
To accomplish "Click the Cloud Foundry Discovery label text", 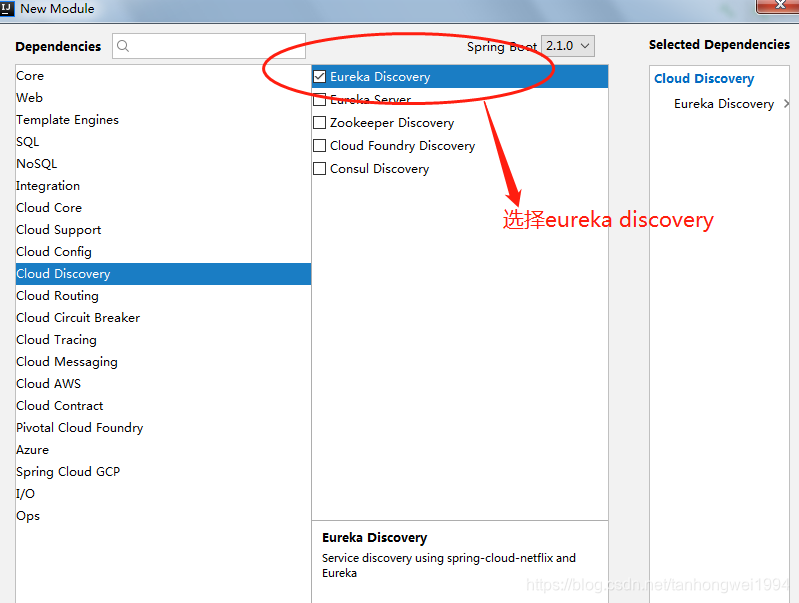I will (403, 146).
